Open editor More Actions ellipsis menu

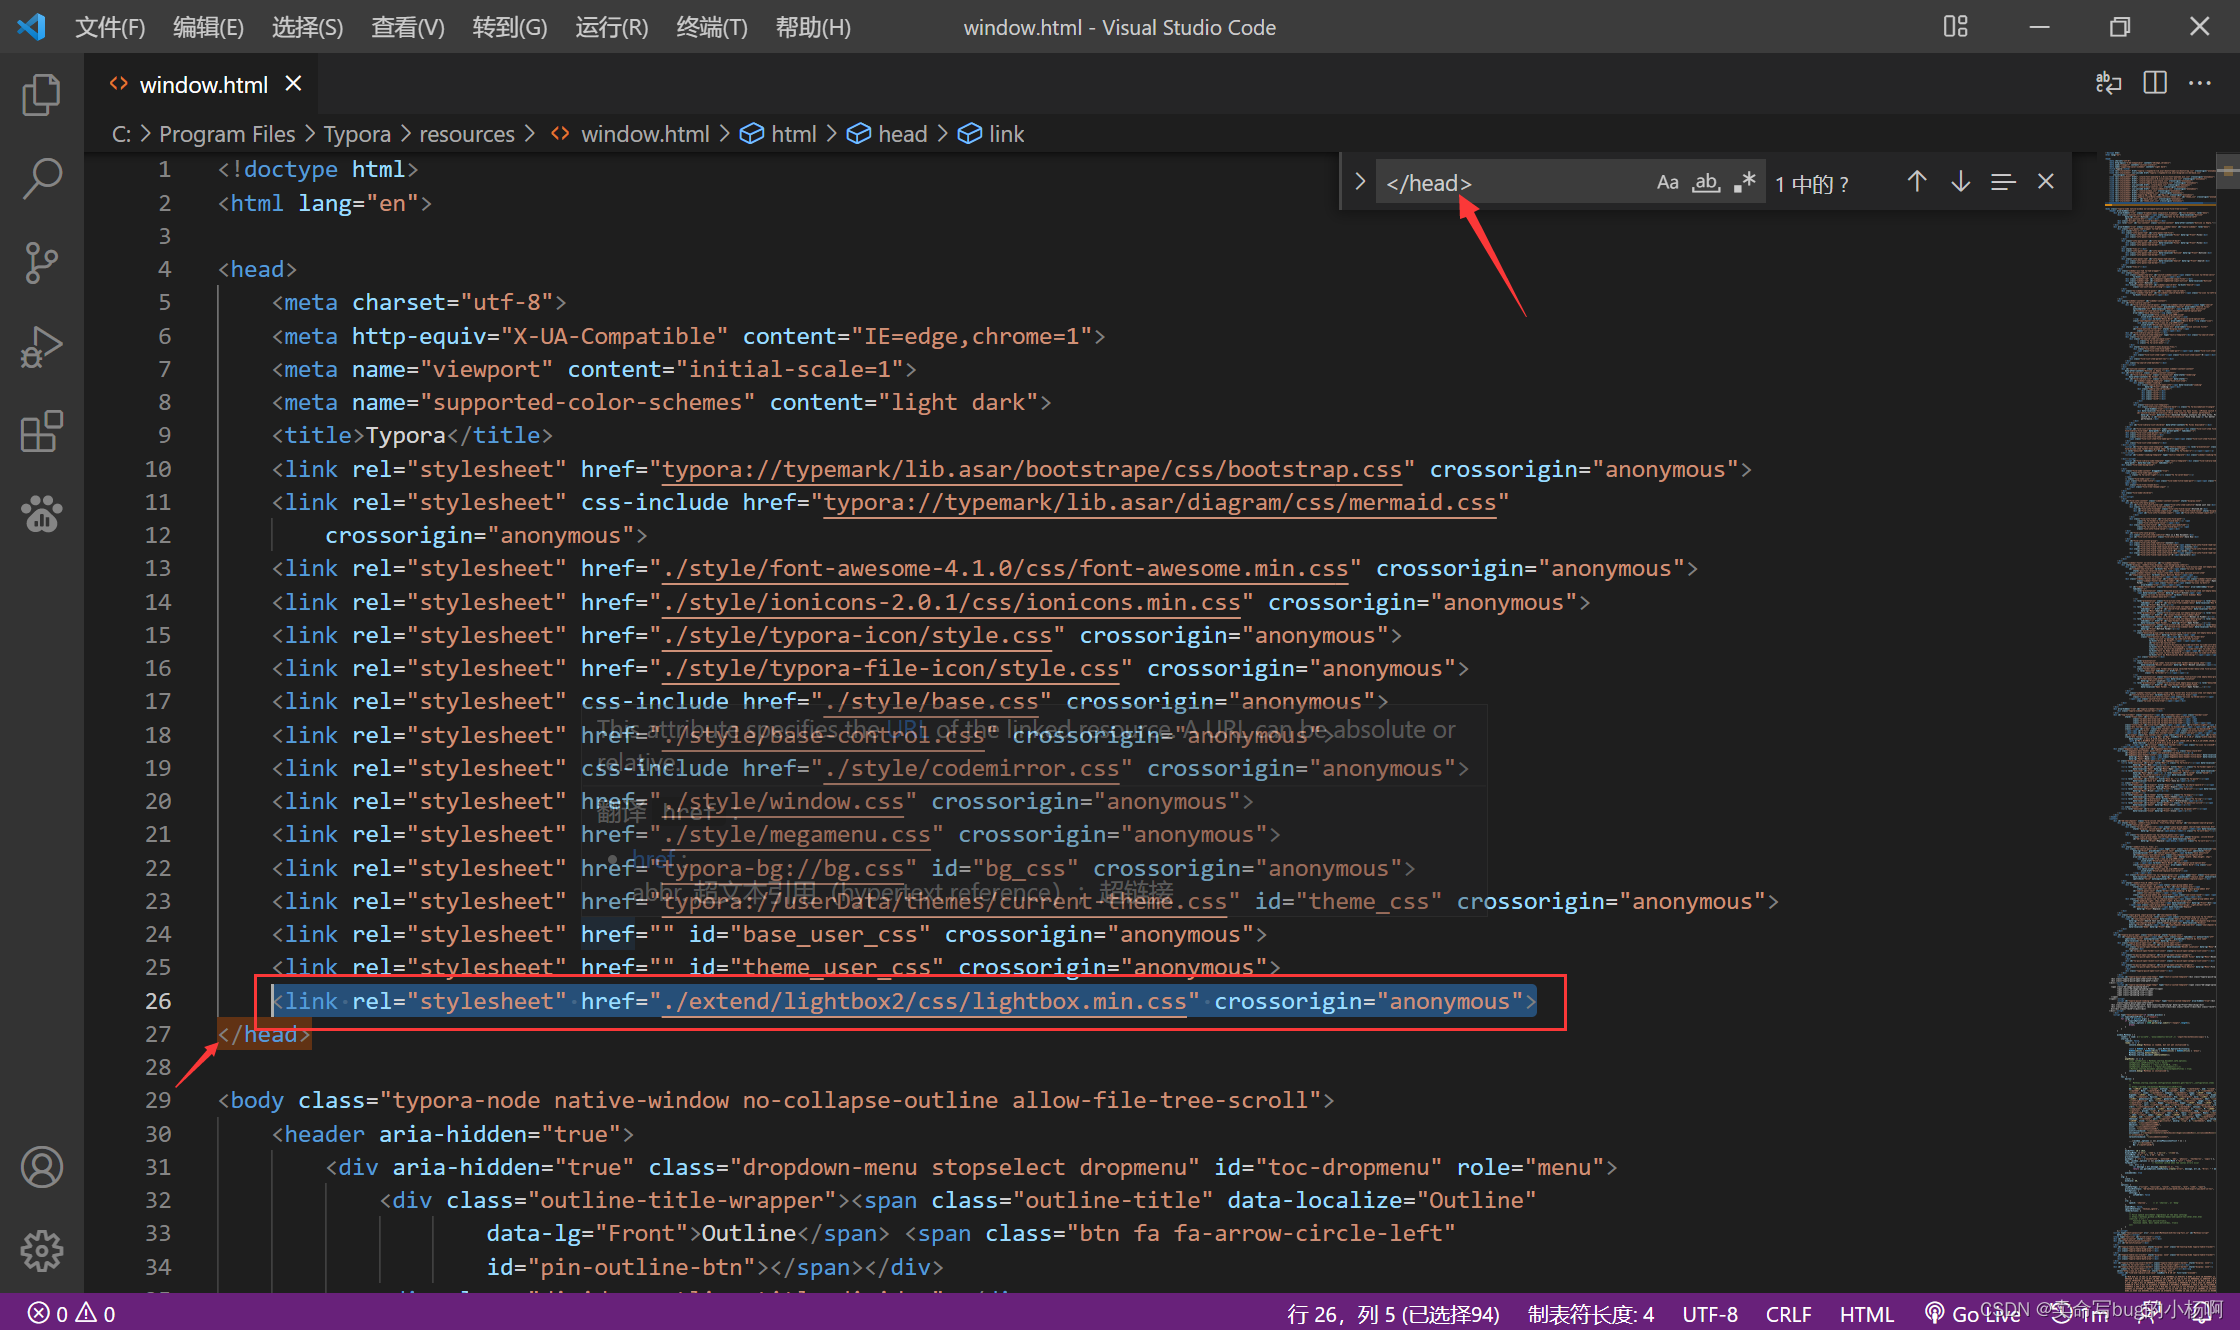[2200, 84]
